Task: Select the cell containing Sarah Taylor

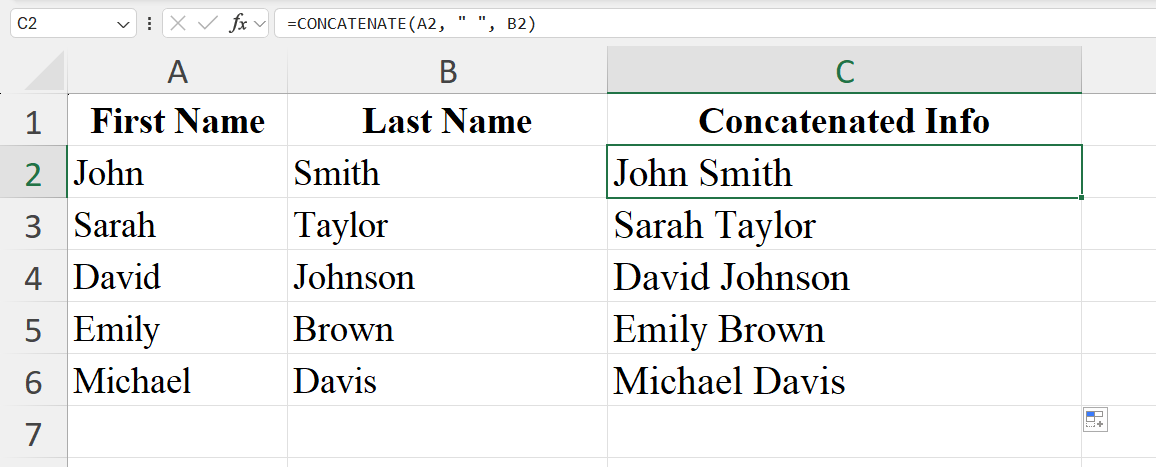Action: 844,225
